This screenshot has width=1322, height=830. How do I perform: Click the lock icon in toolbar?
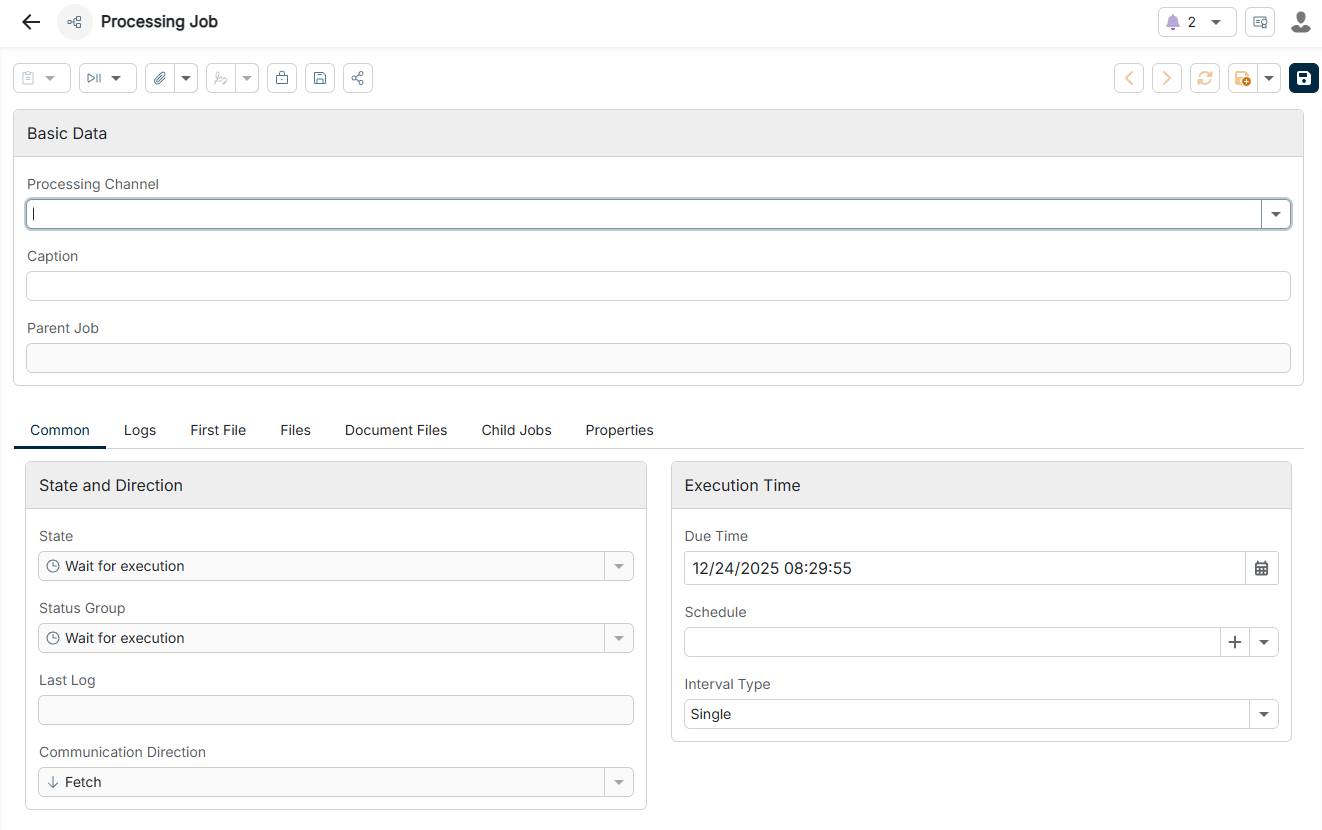pyautogui.click(x=282, y=78)
